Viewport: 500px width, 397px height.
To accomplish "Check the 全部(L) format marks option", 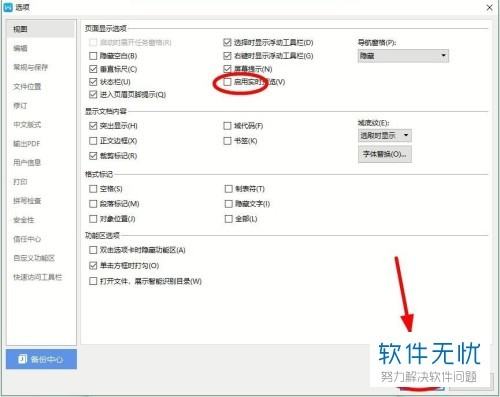I will coord(228,219).
